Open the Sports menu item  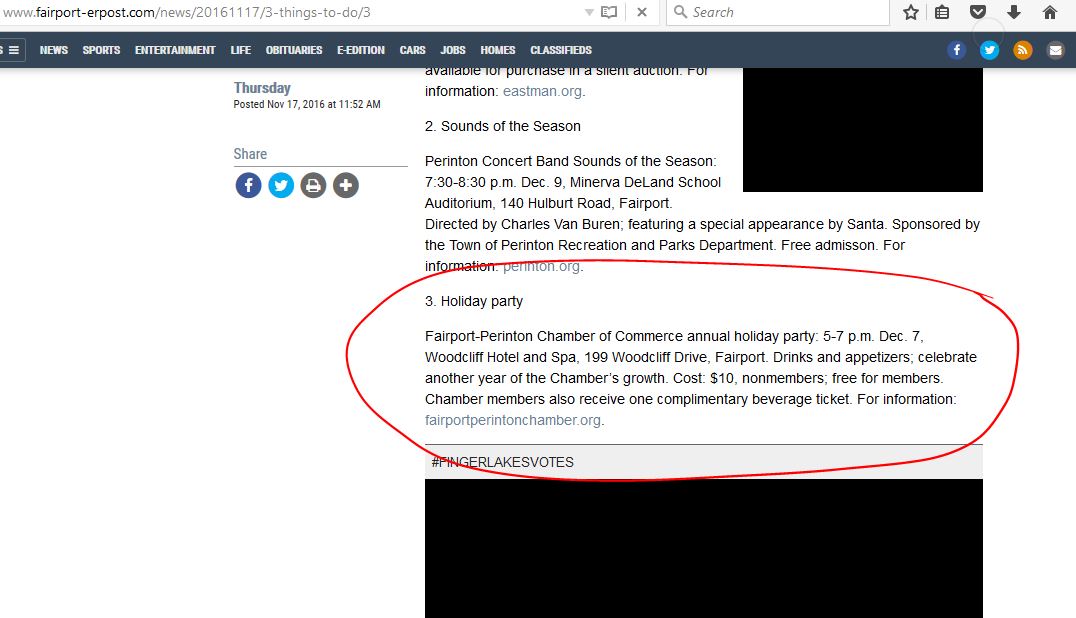(x=102, y=50)
